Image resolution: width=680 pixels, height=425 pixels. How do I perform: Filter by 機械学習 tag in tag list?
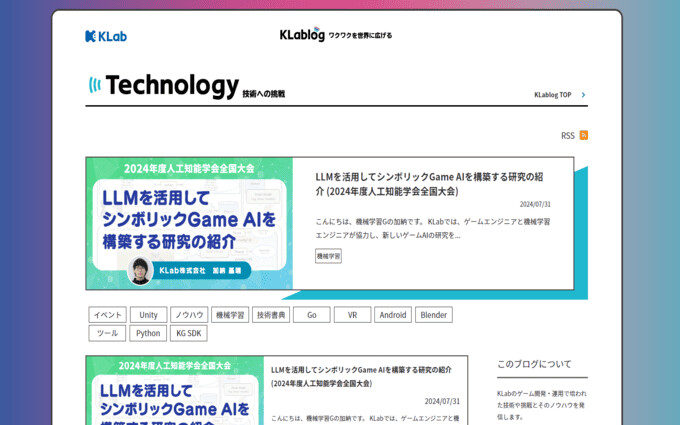coord(230,315)
